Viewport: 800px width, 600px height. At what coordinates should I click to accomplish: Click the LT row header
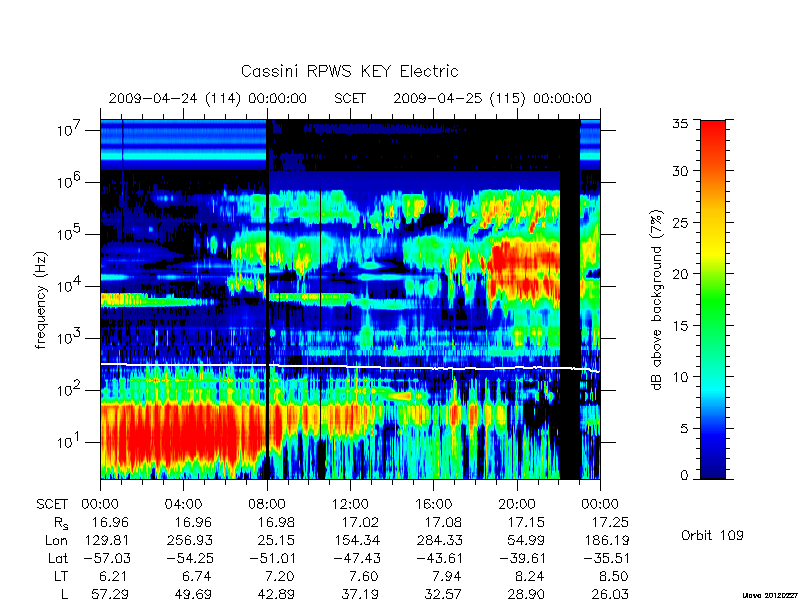coord(61,576)
